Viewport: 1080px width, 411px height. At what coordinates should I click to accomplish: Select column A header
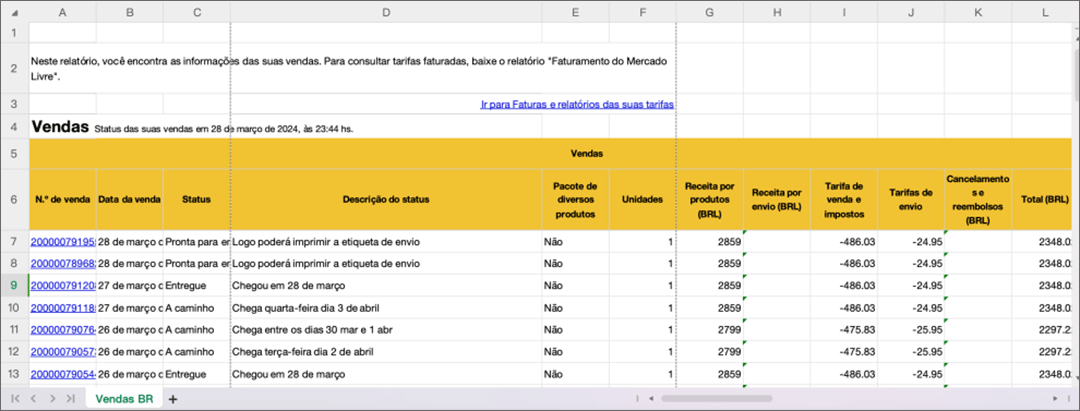[63, 12]
